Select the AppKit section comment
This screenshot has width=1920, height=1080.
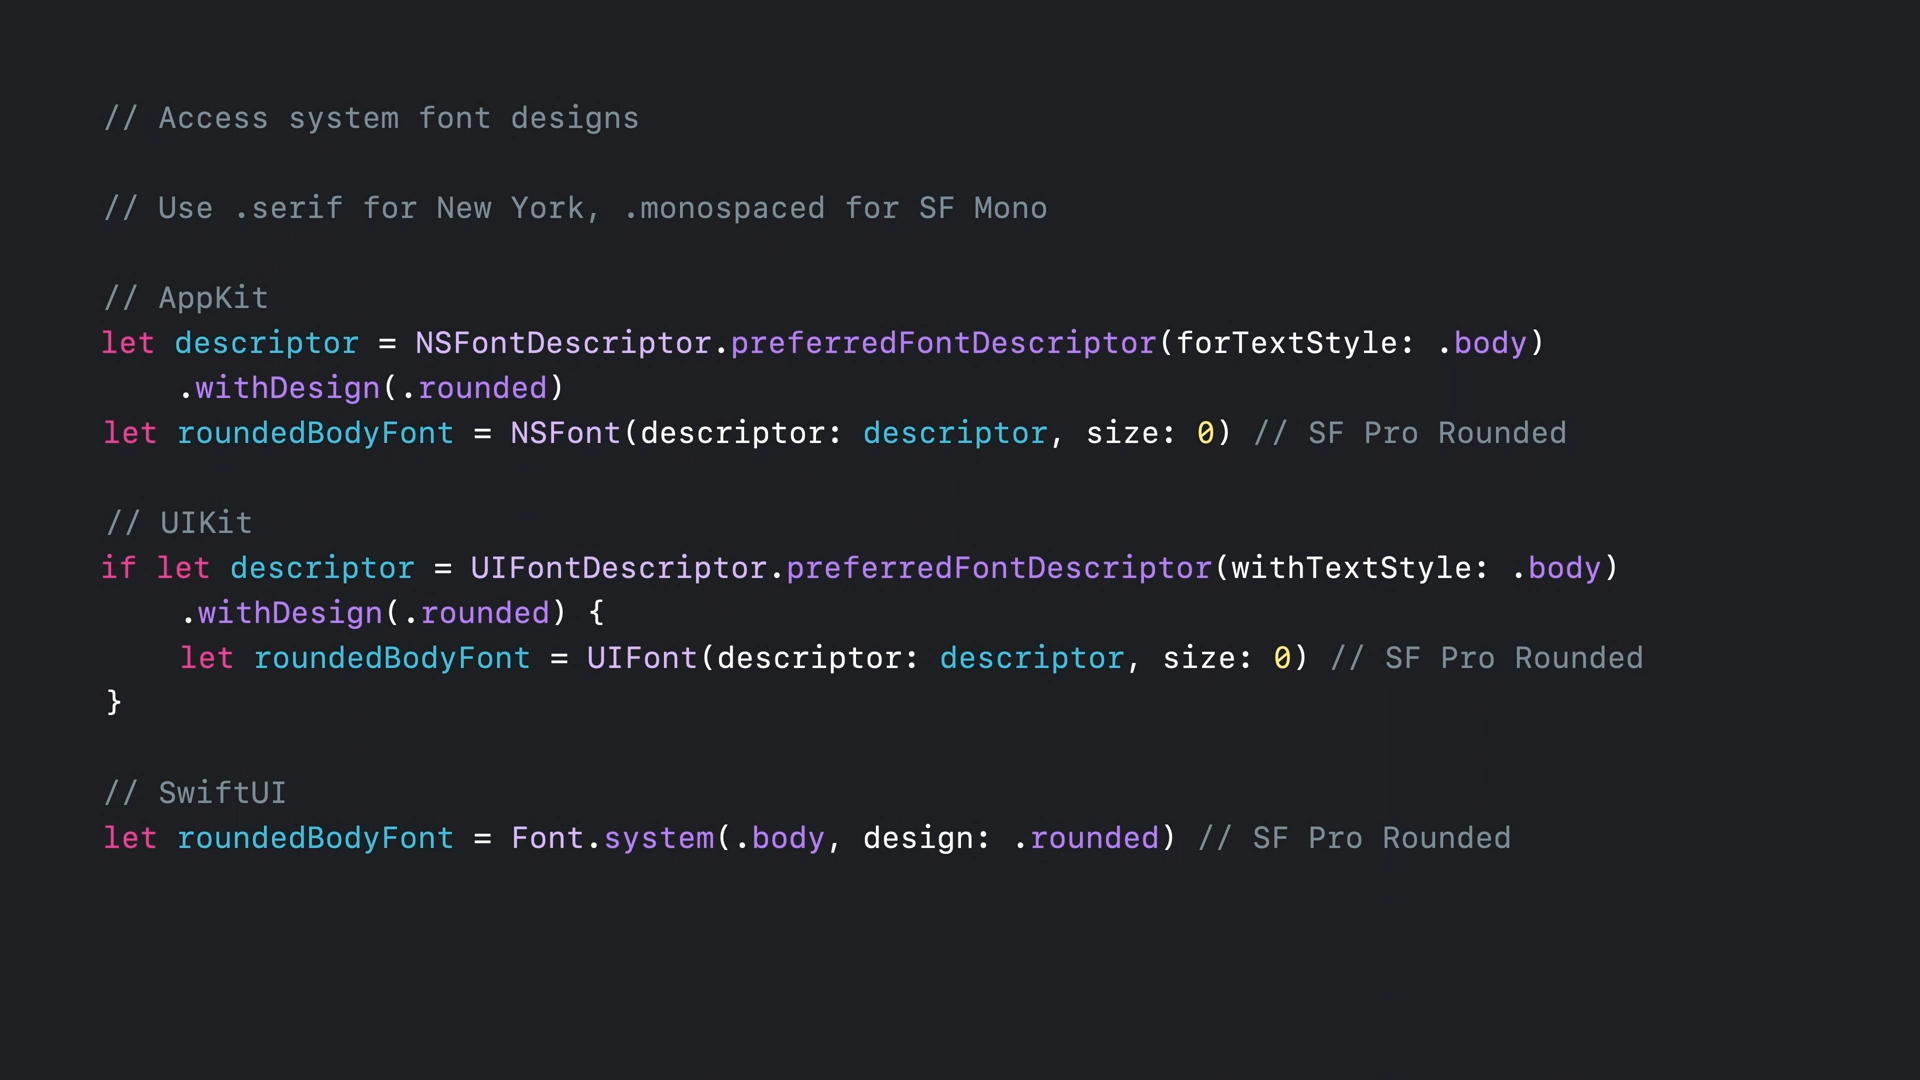[186, 298]
